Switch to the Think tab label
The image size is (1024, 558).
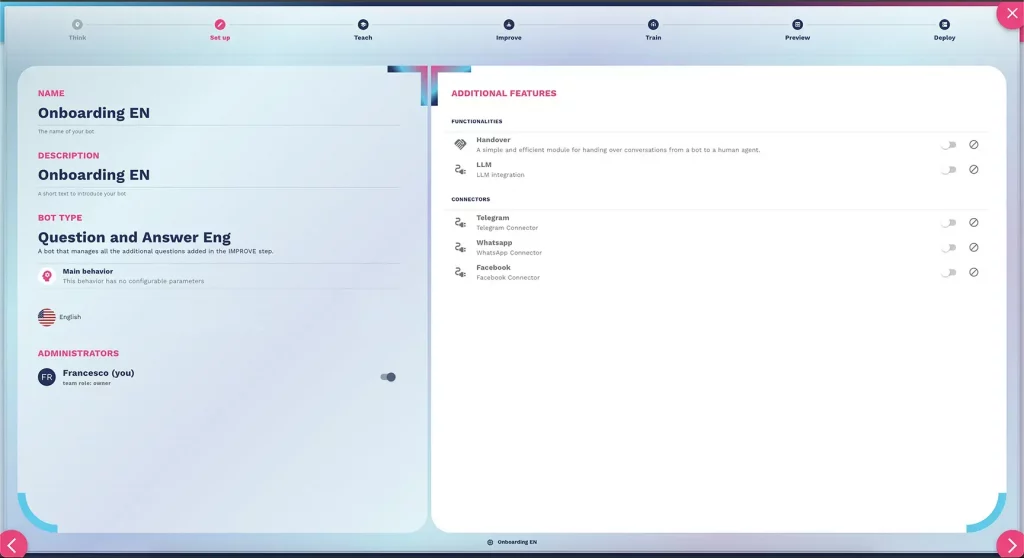click(77, 38)
